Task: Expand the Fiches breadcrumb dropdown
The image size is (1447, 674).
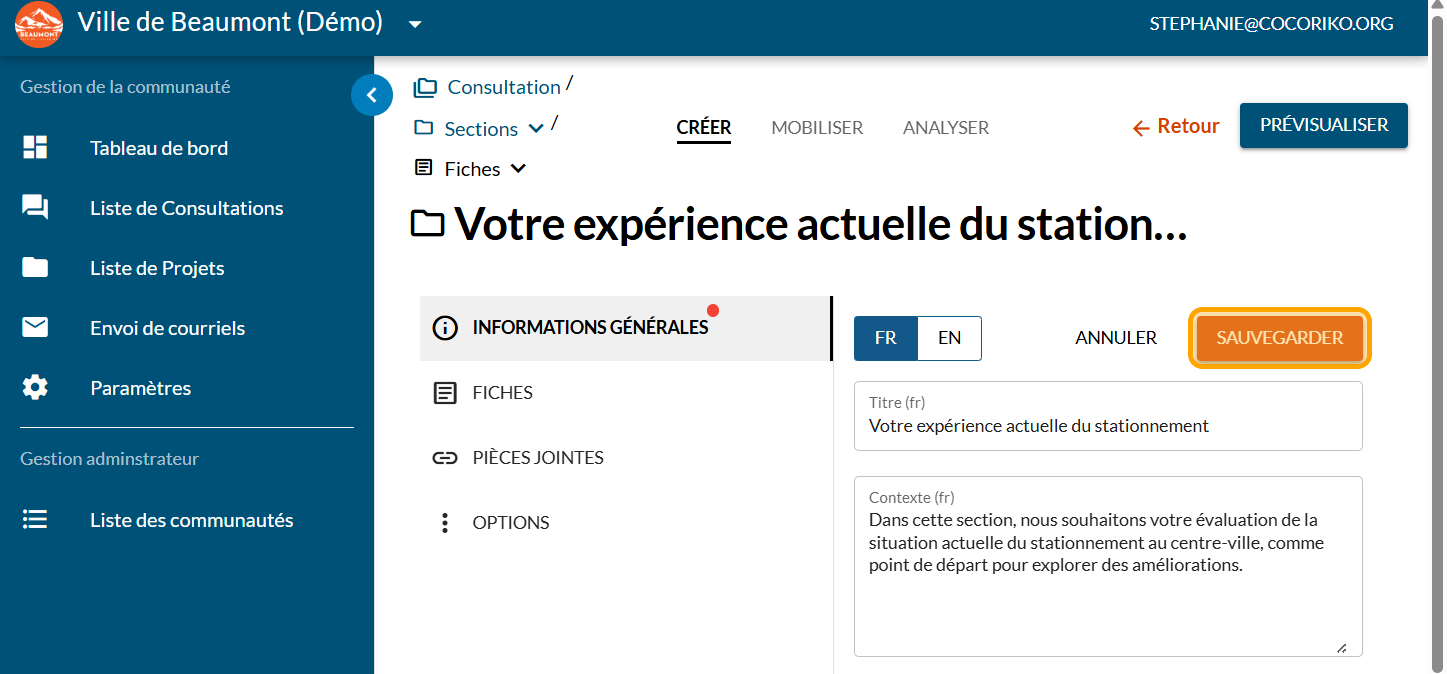Action: click(x=518, y=169)
